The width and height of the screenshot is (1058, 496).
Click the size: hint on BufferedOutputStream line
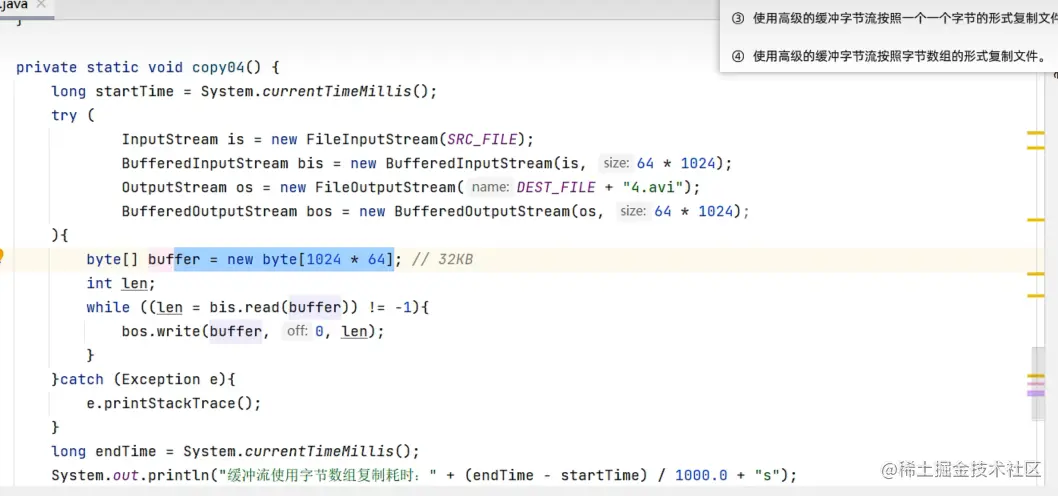[x=634, y=211]
